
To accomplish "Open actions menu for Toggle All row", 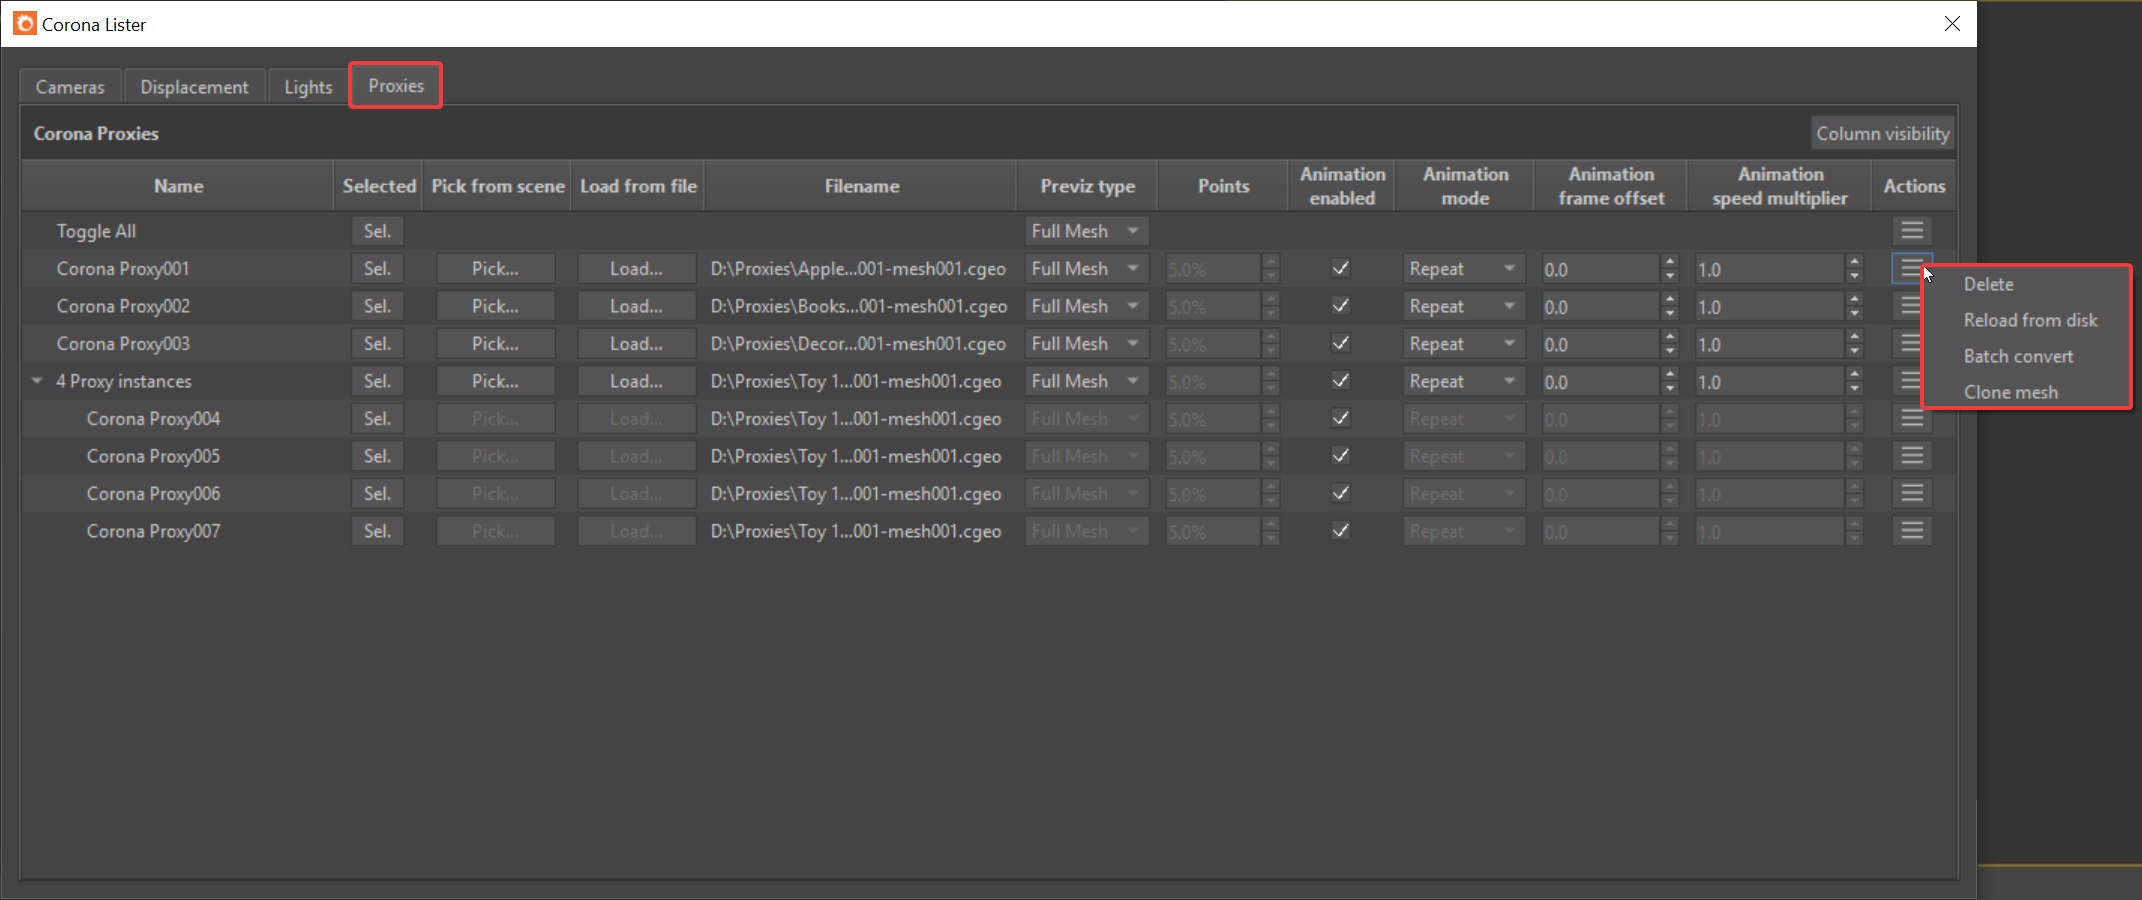I will click(1912, 231).
